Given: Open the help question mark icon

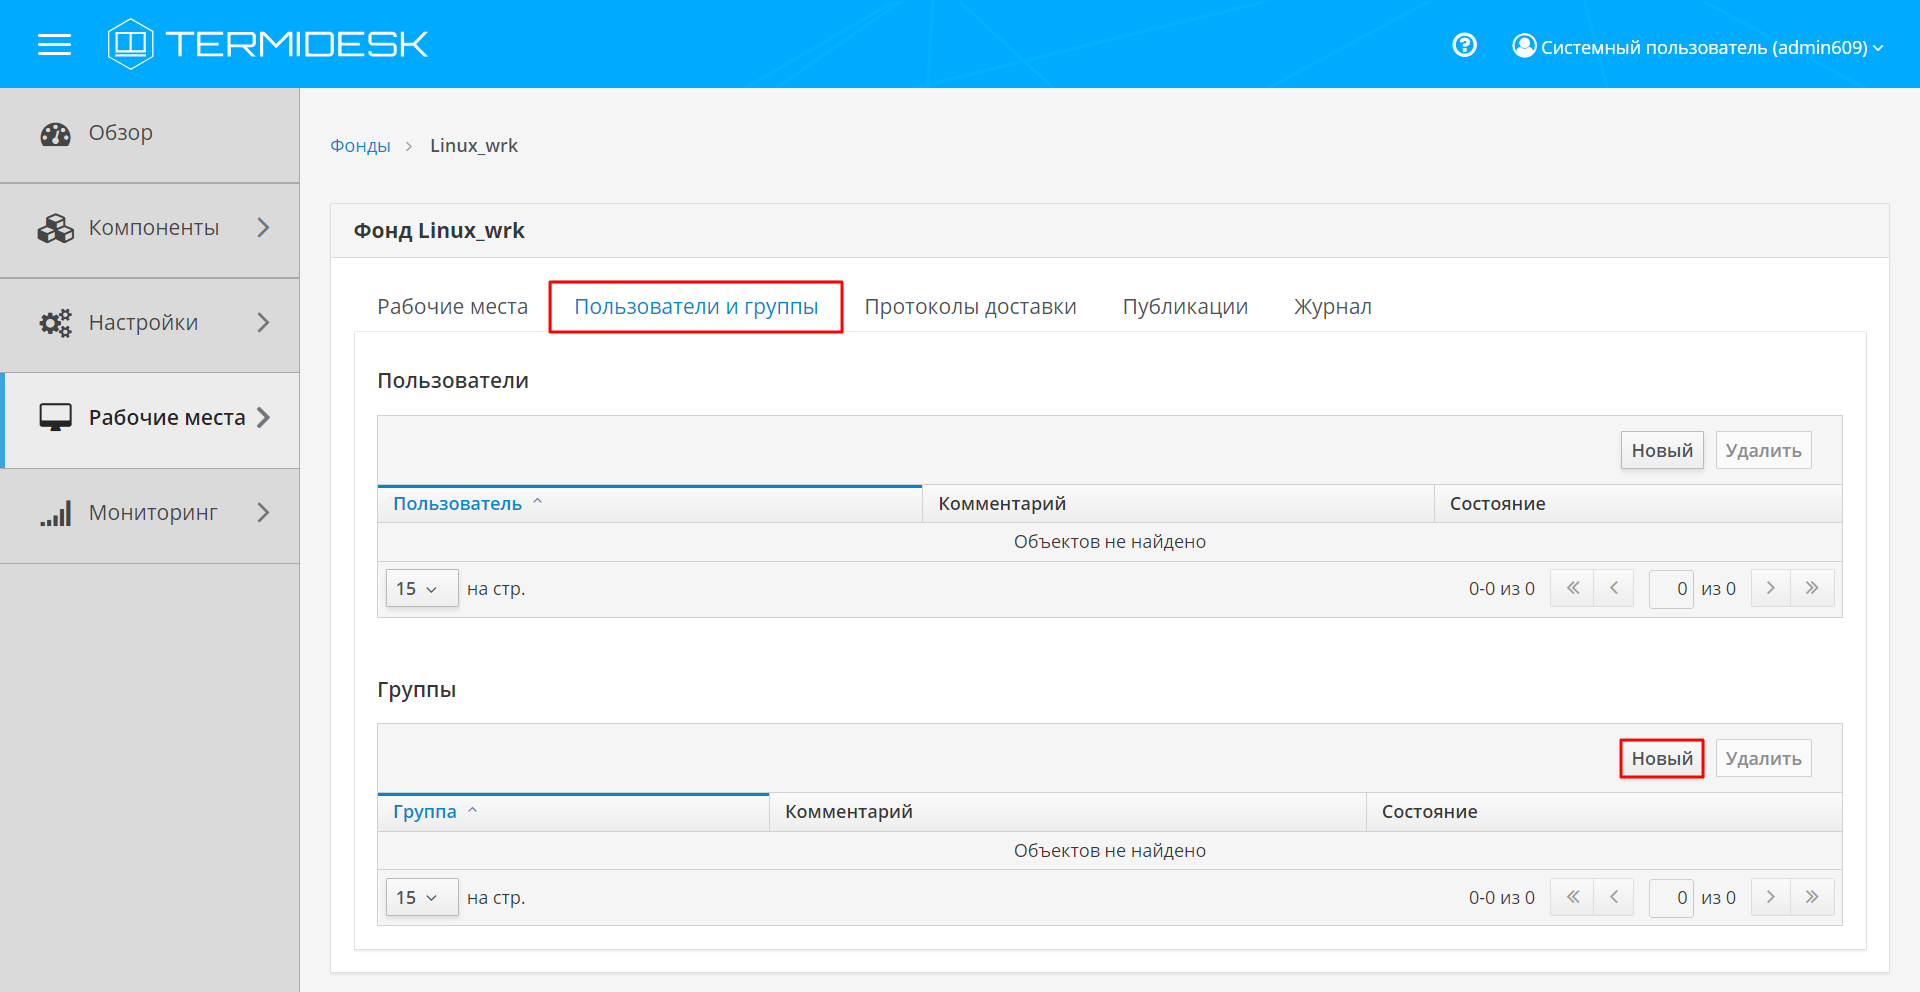Looking at the screenshot, I should [x=1464, y=45].
